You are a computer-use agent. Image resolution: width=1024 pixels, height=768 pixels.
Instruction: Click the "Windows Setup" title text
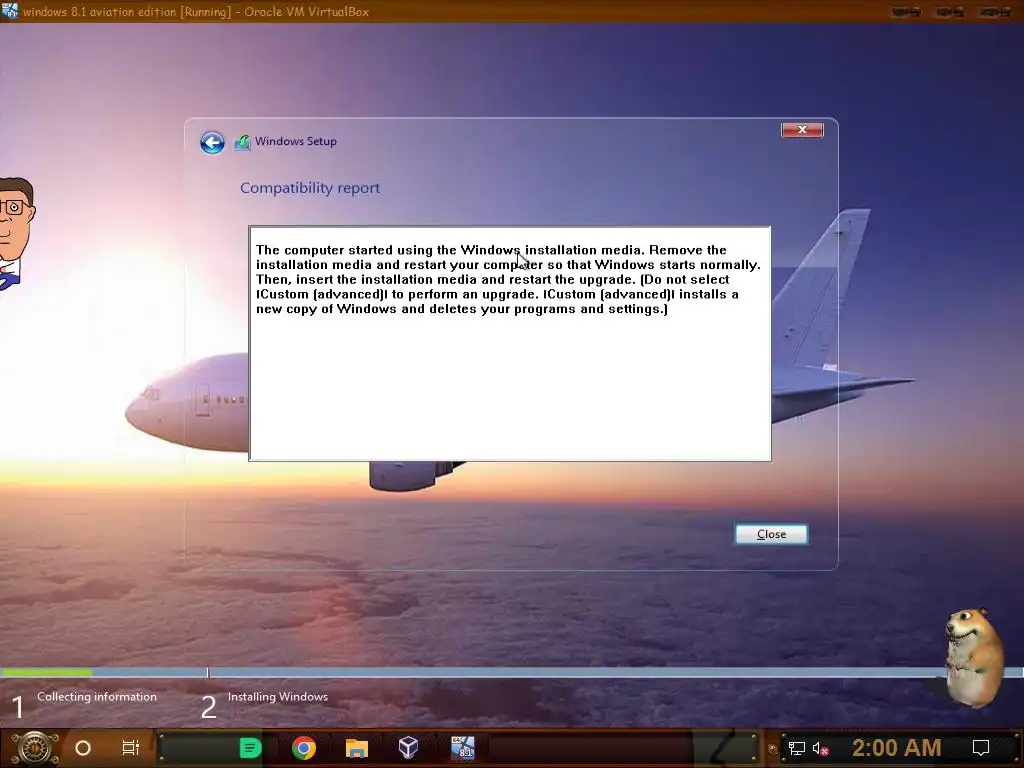pyautogui.click(x=296, y=141)
